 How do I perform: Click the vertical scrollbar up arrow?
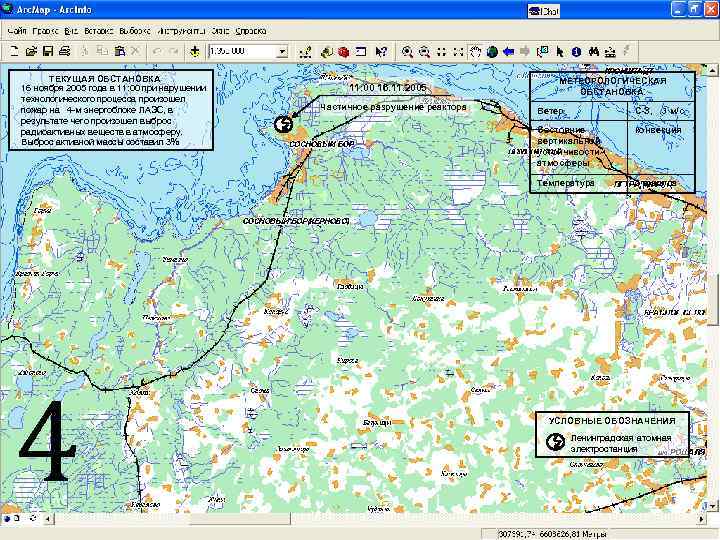pyautogui.click(x=712, y=71)
